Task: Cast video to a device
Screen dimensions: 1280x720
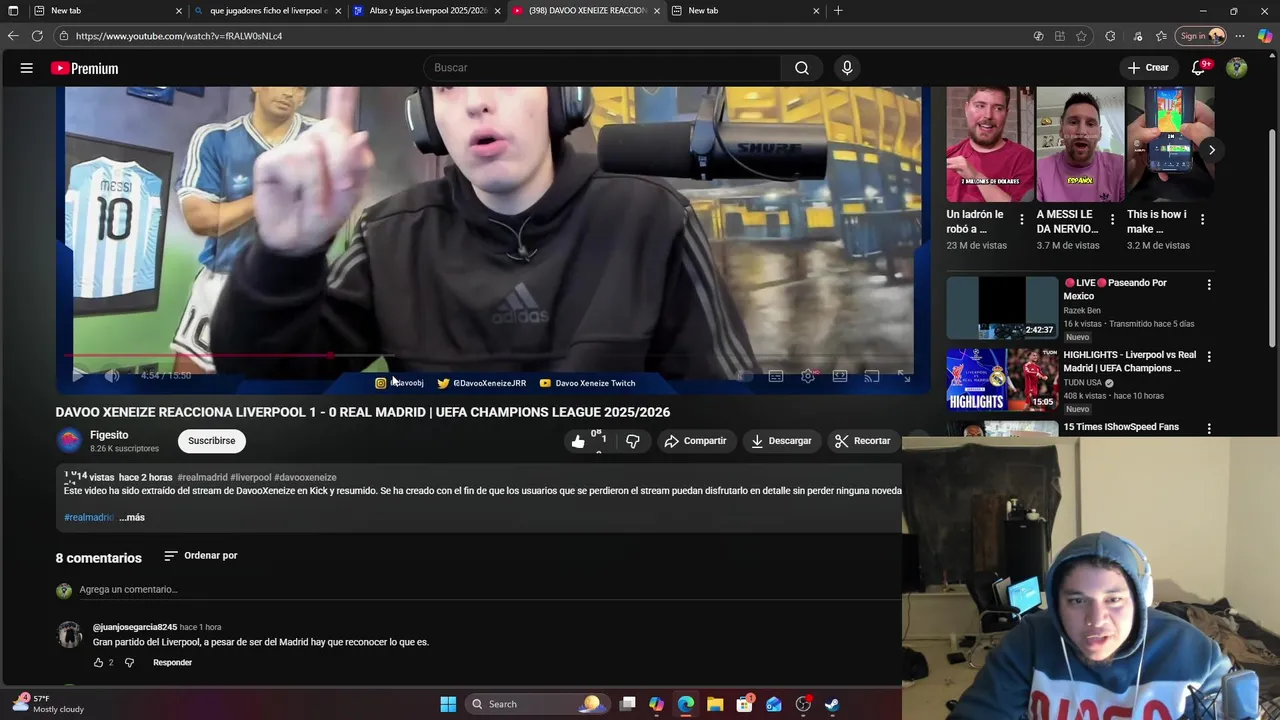Action: 872,376
